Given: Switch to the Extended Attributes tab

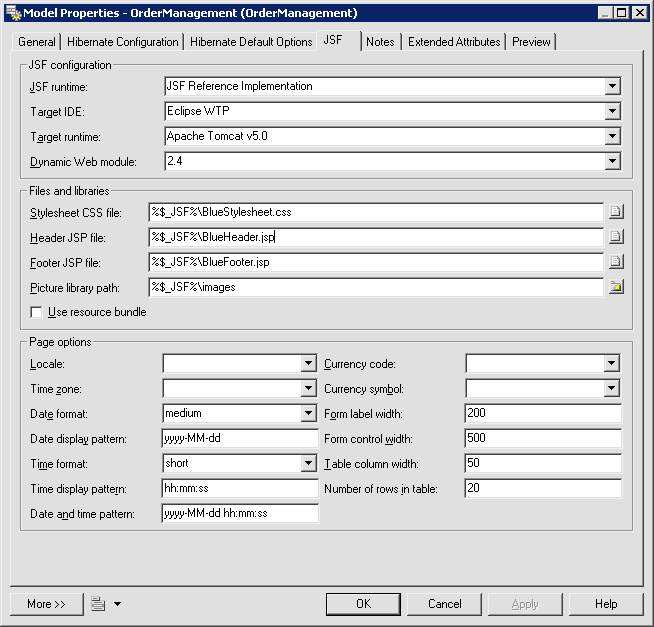Looking at the screenshot, I should point(454,42).
